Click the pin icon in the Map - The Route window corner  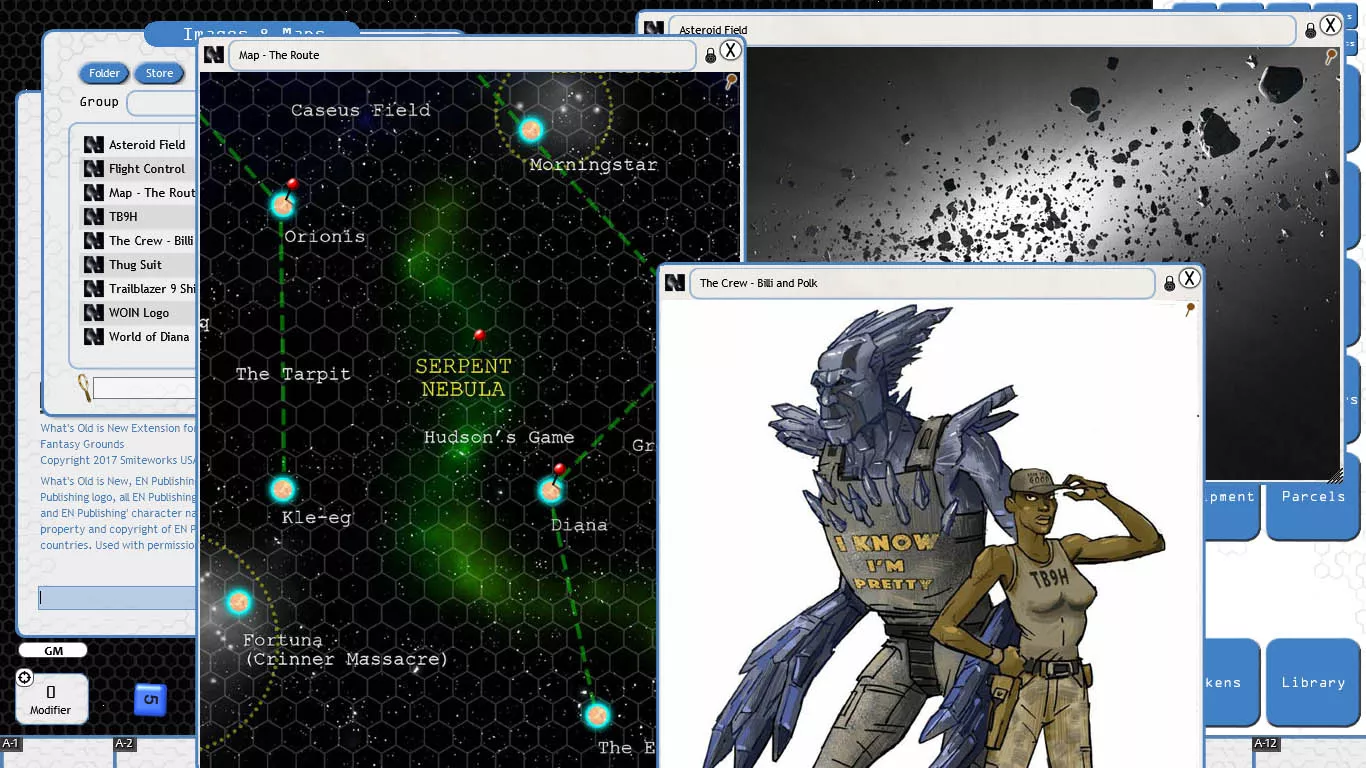pyautogui.click(x=731, y=81)
